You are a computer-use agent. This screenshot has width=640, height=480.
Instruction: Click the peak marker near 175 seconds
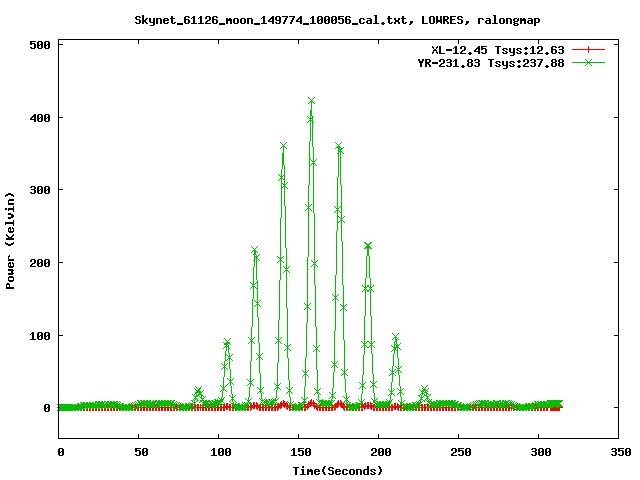coord(338,146)
